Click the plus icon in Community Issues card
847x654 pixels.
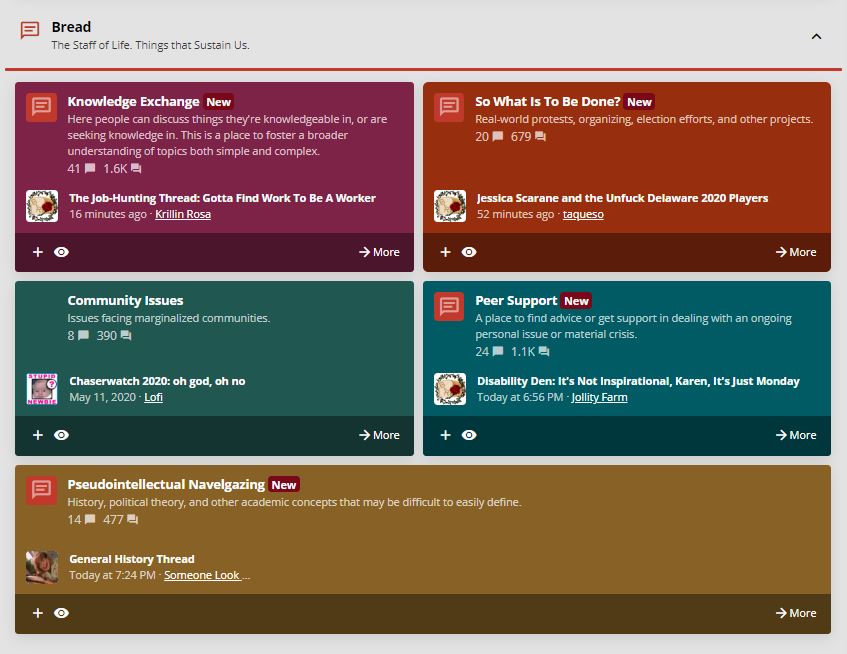click(x=38, y=435)
